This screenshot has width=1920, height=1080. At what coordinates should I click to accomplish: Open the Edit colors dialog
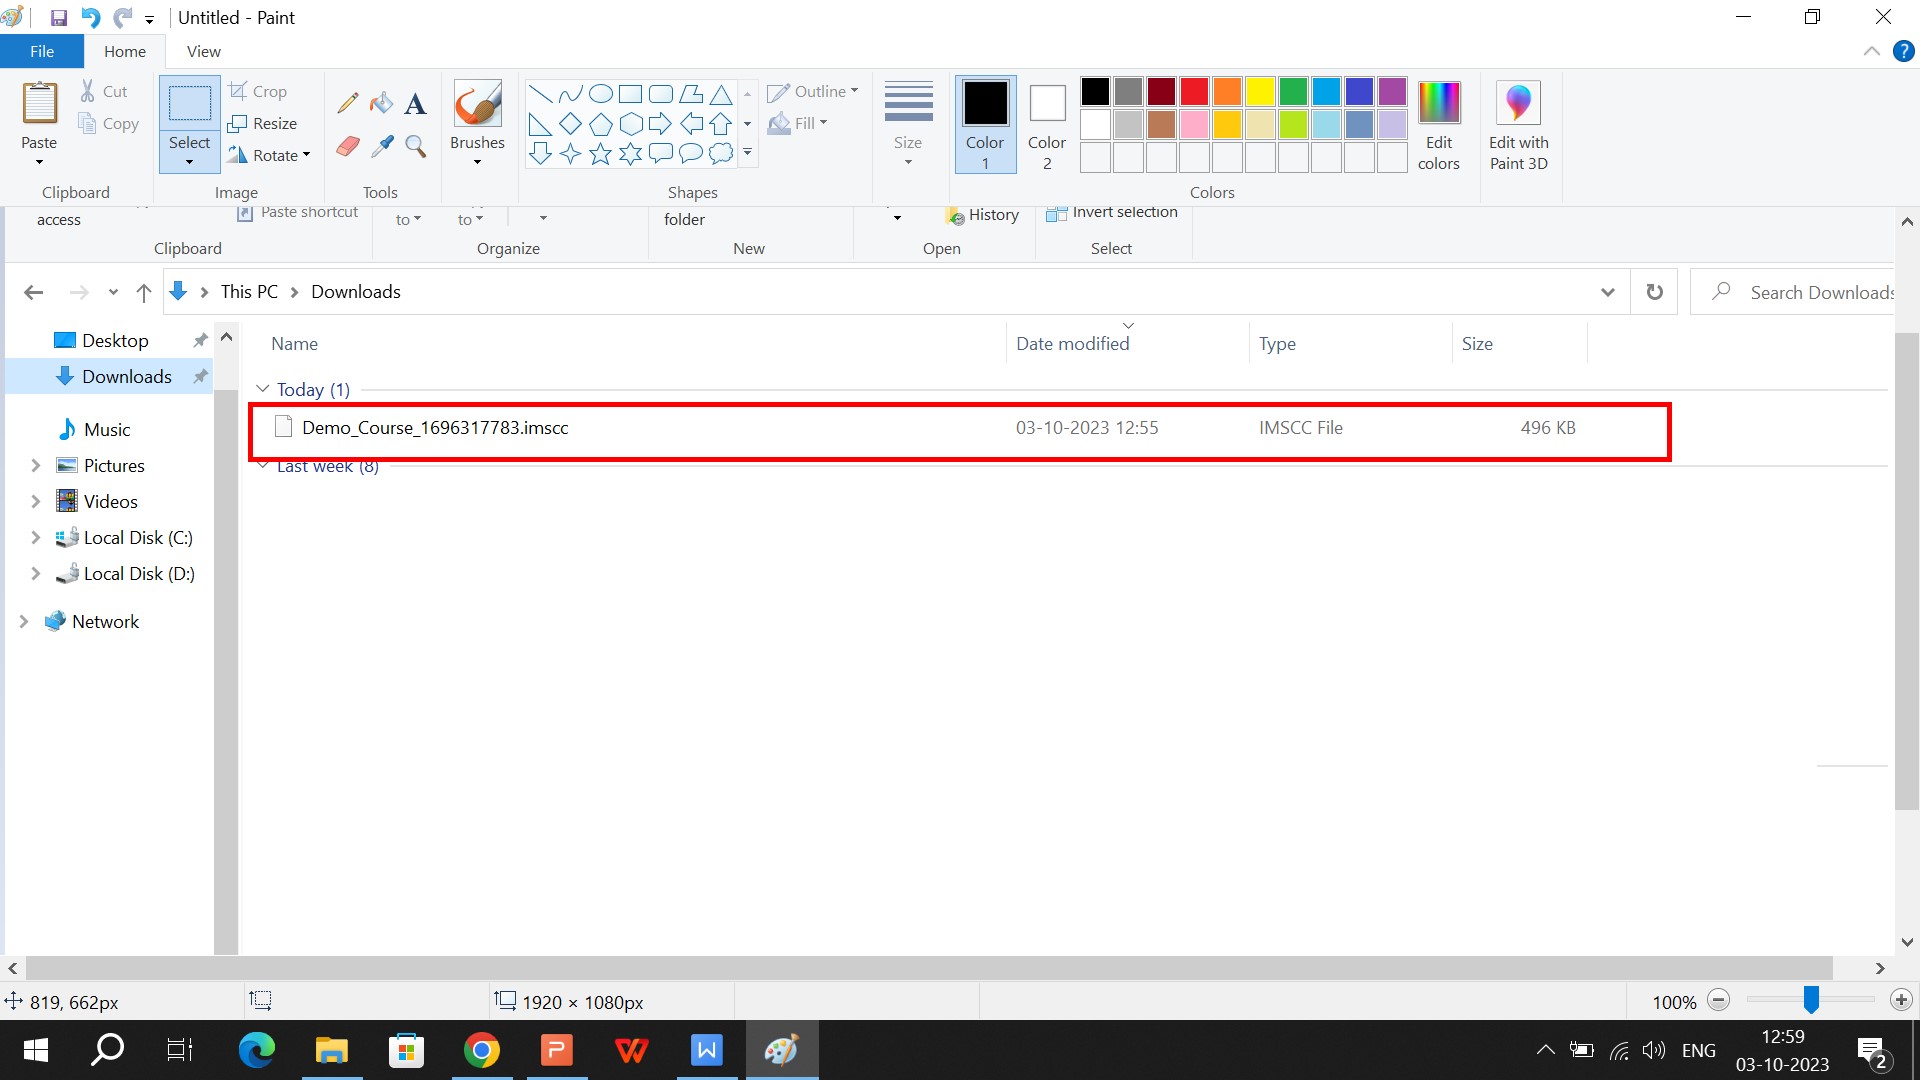[1439, 124]
